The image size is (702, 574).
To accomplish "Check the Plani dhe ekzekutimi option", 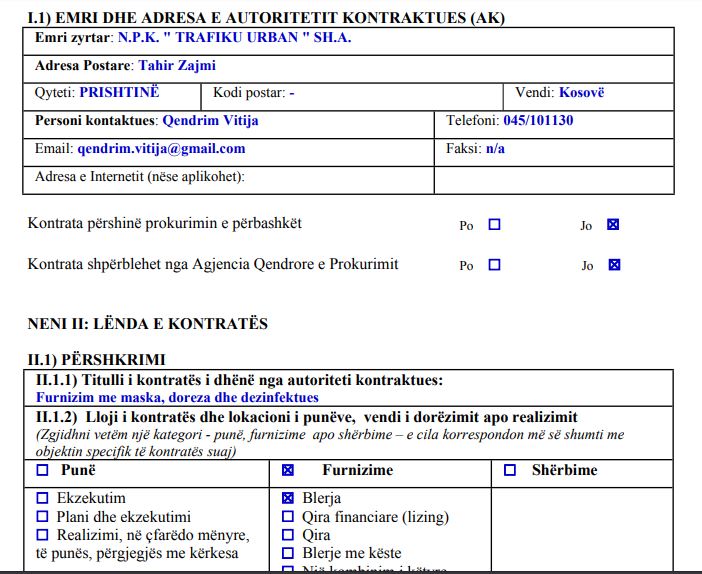I will 42,516.
